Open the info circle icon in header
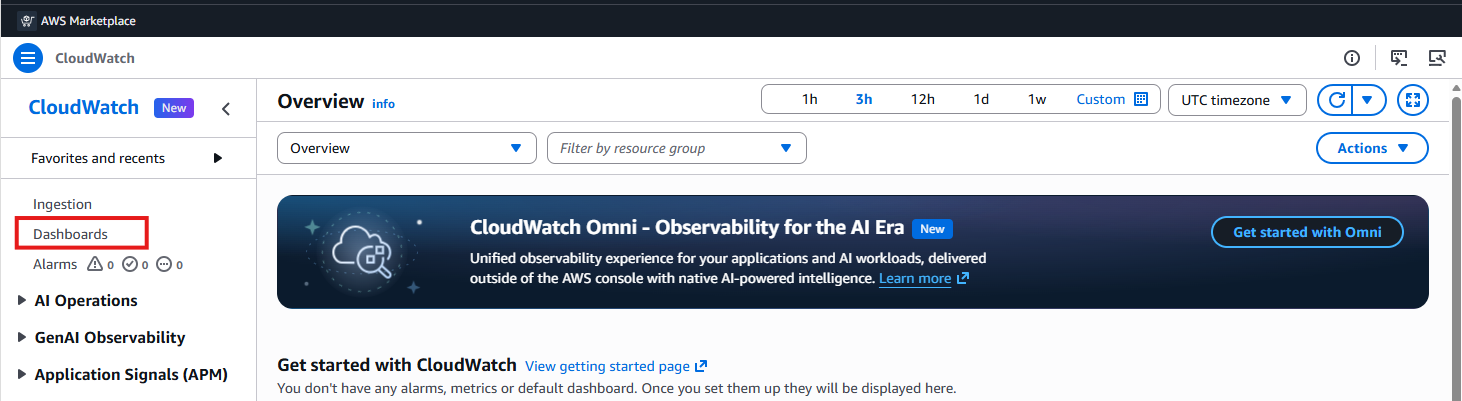Screen dimensions: 1462x401 tap(1352, 58)
